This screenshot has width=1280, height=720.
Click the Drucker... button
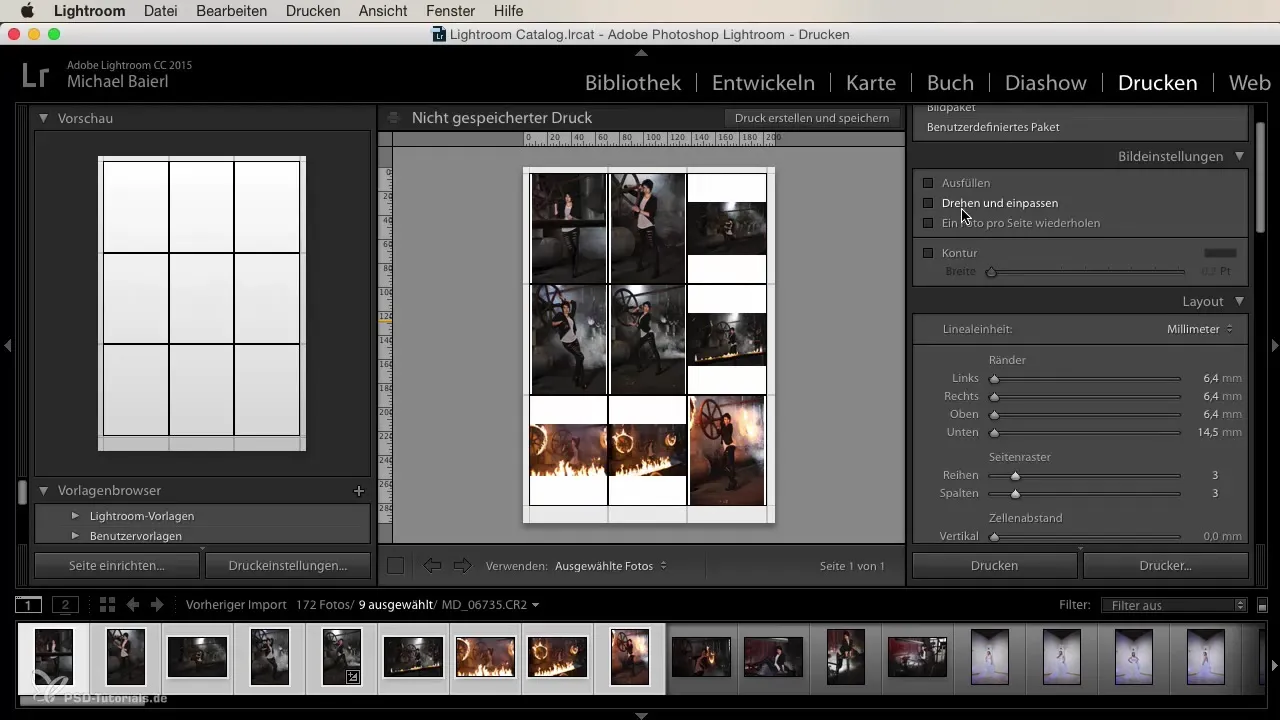(1165, 566)
